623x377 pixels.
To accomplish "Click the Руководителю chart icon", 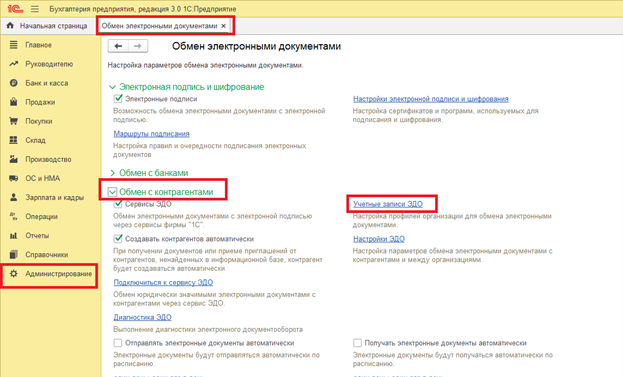I will pyautogui.click(x=14, y=64).
